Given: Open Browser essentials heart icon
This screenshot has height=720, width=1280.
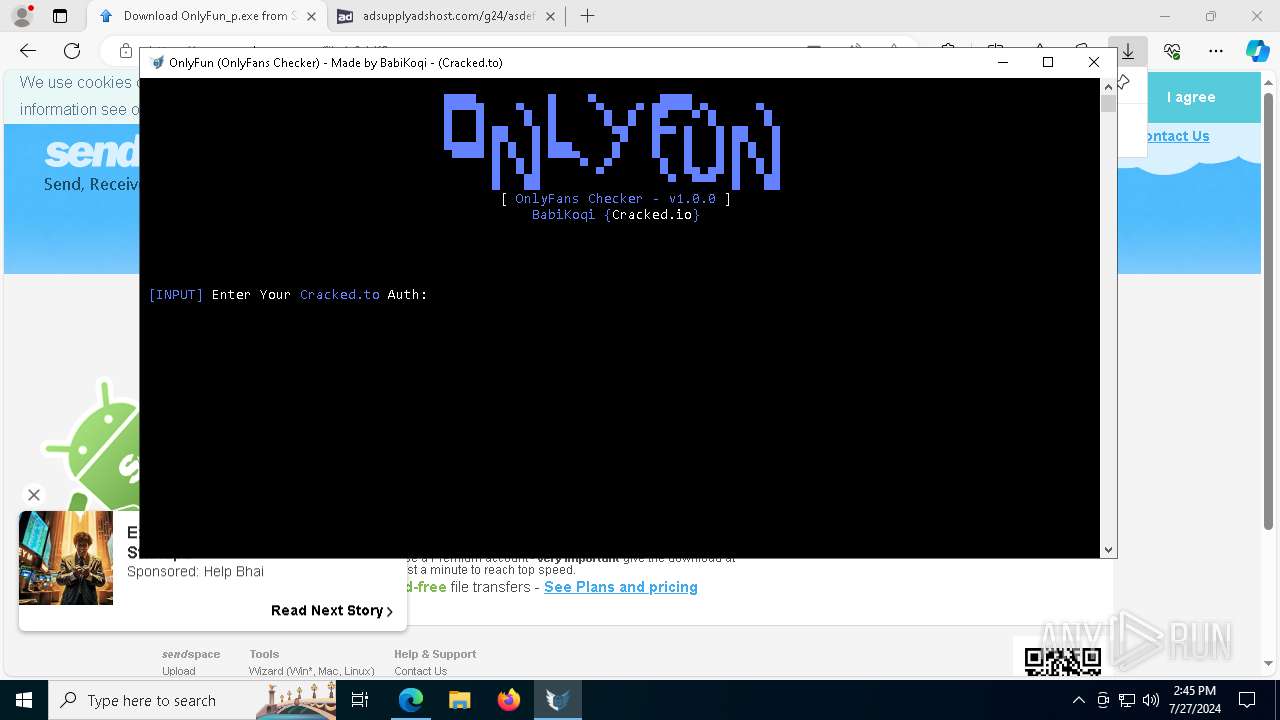Looking at the screenshot, I should (x=1172, y=51).
